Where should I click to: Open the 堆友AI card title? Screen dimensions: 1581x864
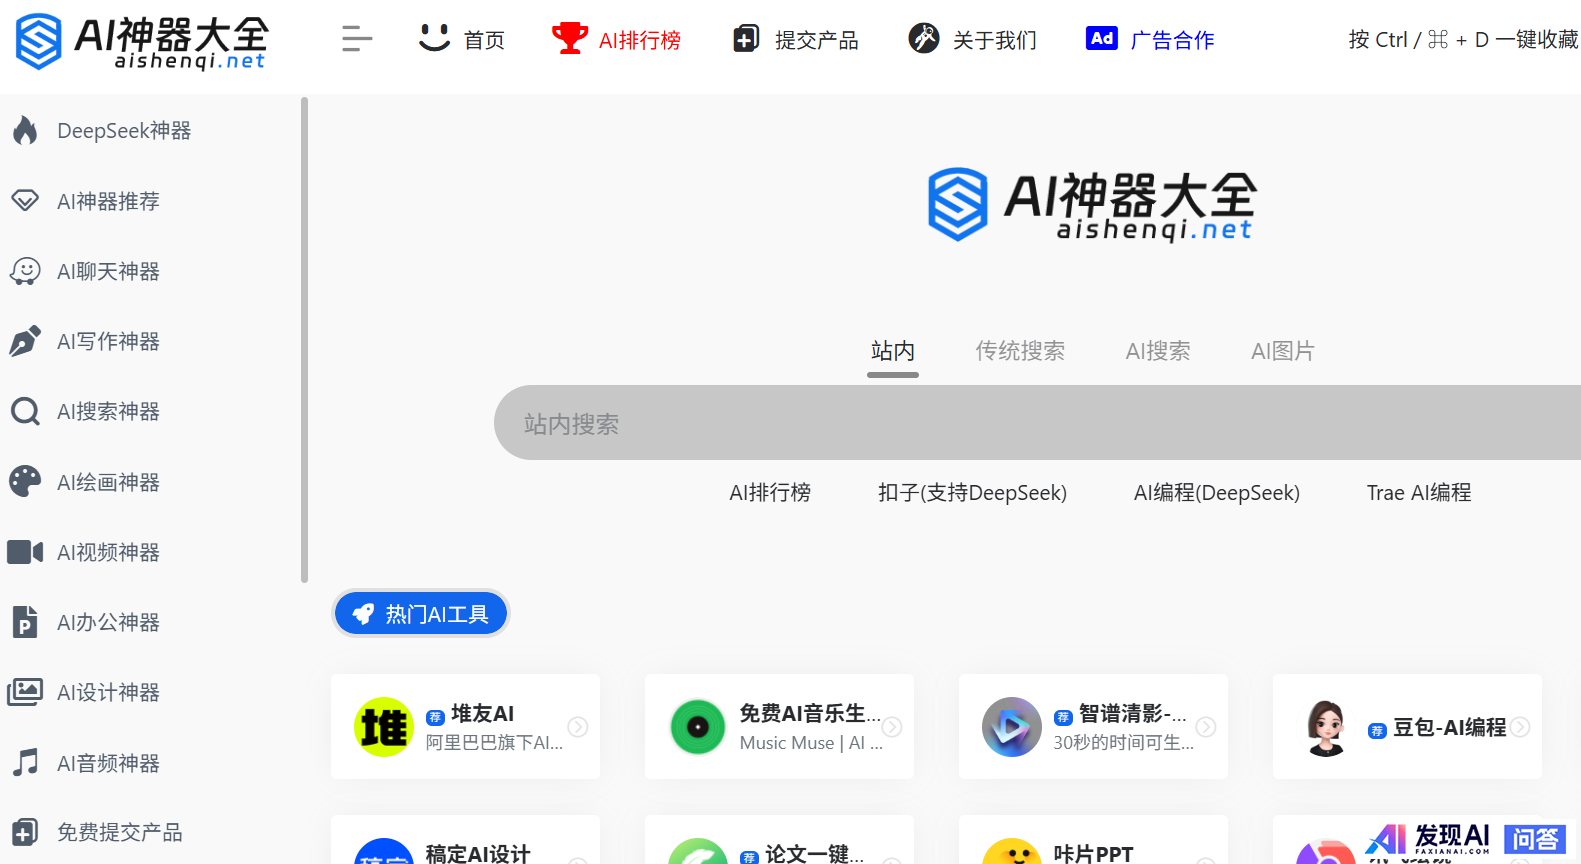(x=482, y=713)
